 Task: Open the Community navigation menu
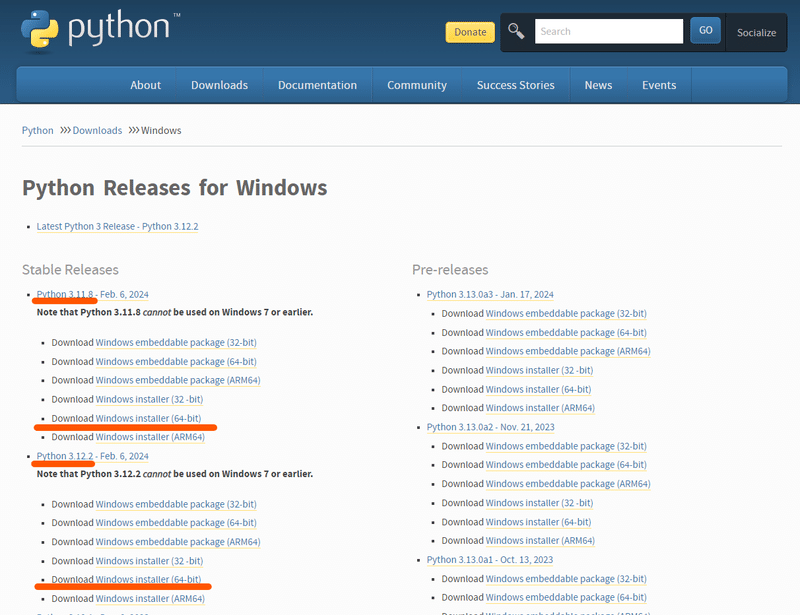[x=417, y=85]
